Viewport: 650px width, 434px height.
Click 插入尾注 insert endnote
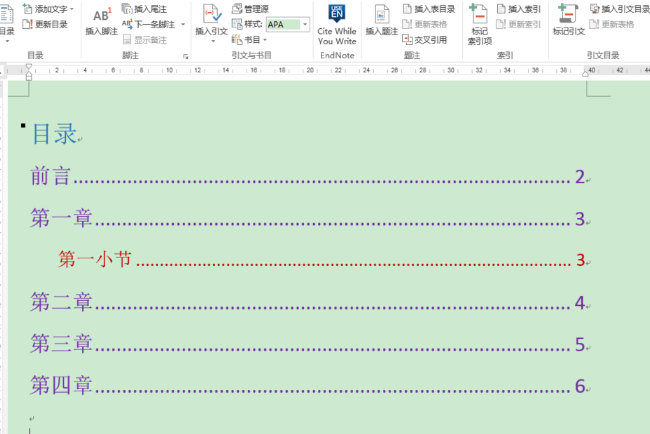[145, 9]
